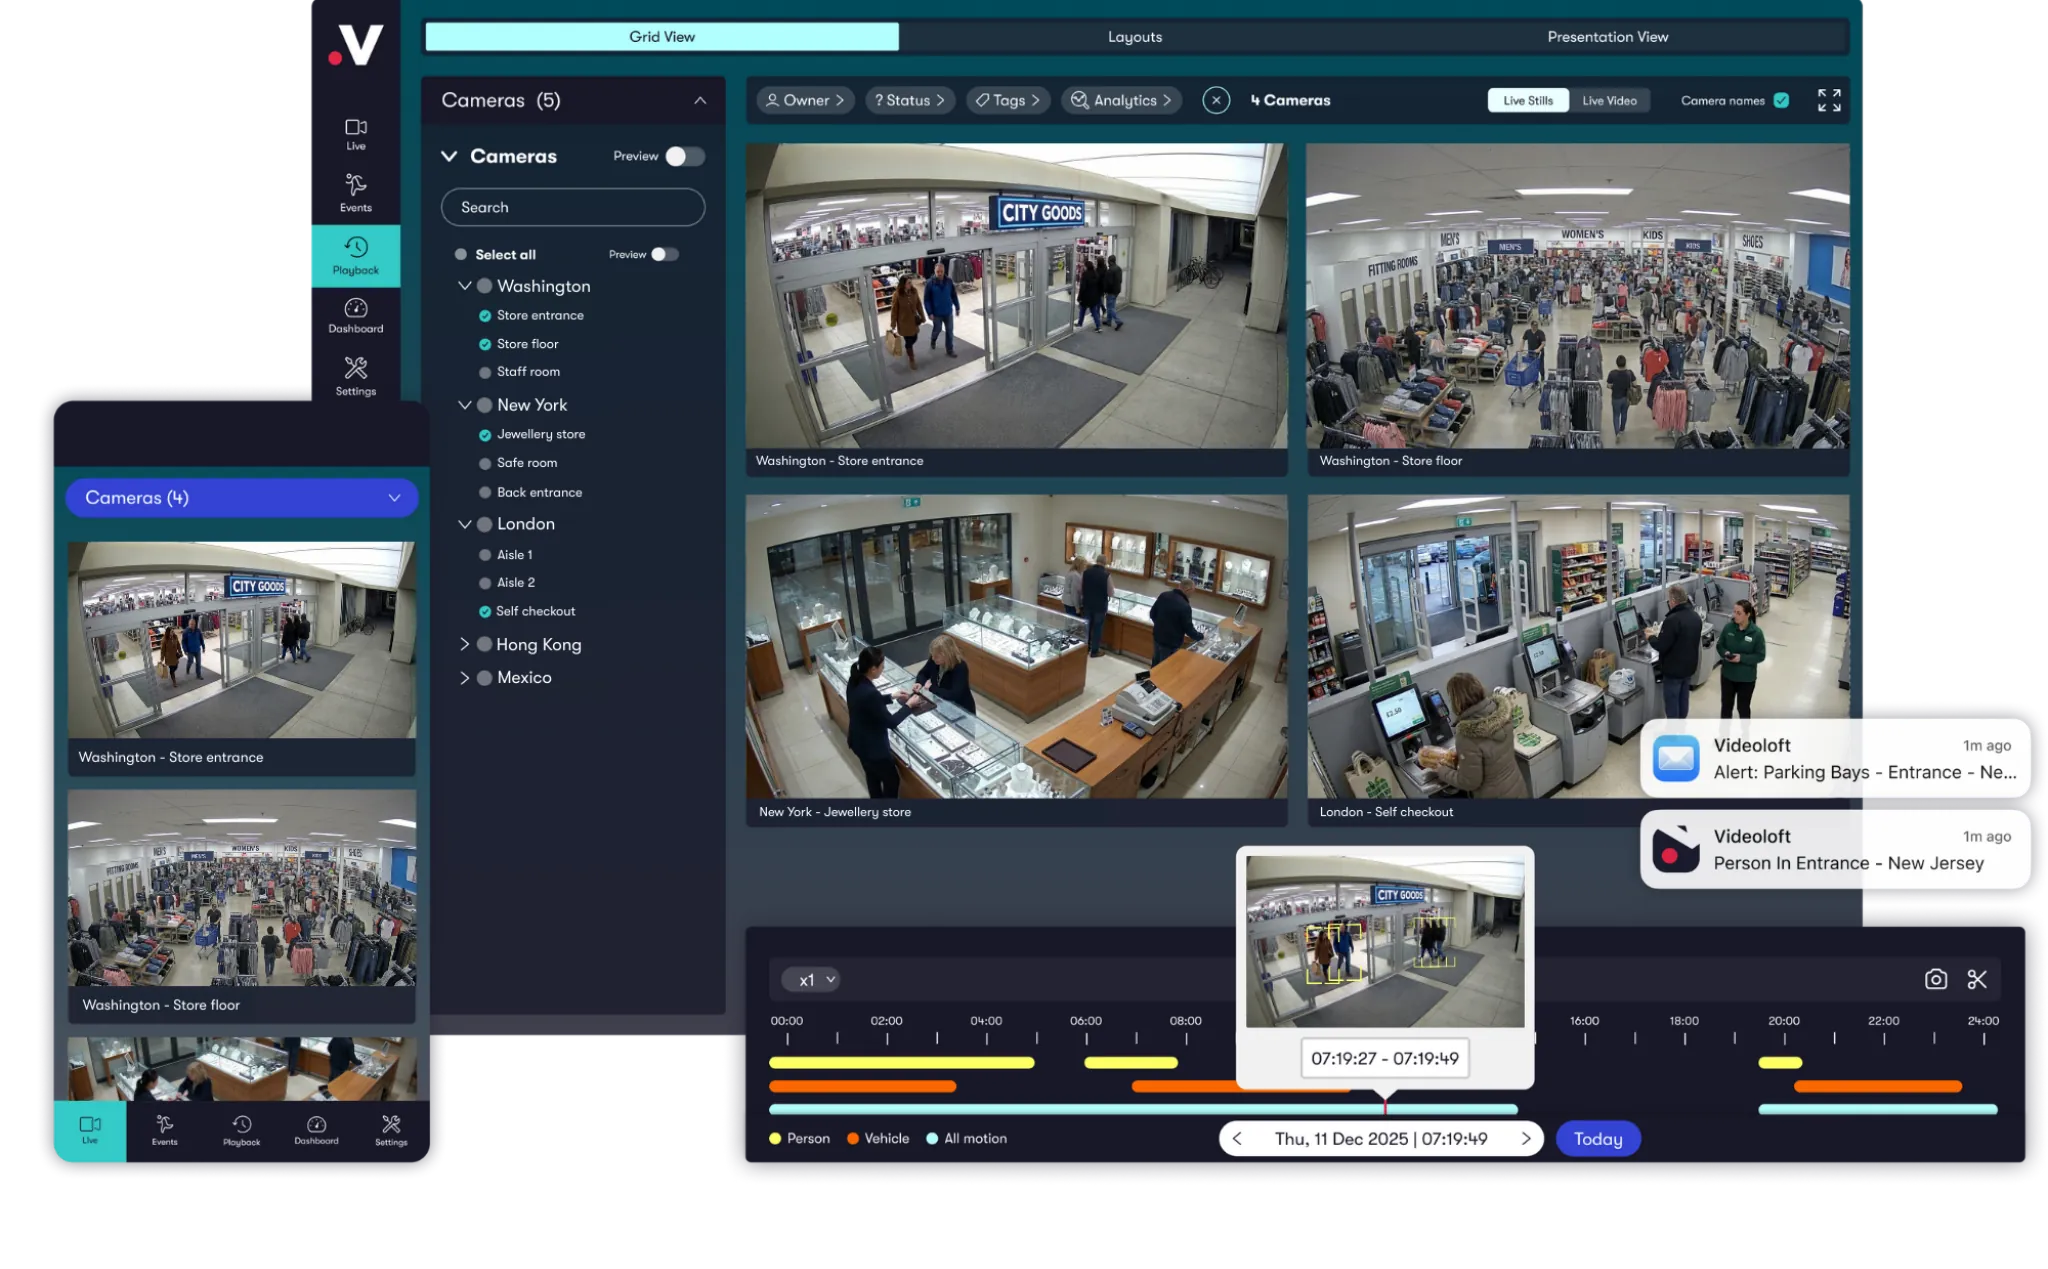Uncheck the Camera names checkbox
Image resolution: width=2048 pixels, height=1269 pixels.
1780,100
